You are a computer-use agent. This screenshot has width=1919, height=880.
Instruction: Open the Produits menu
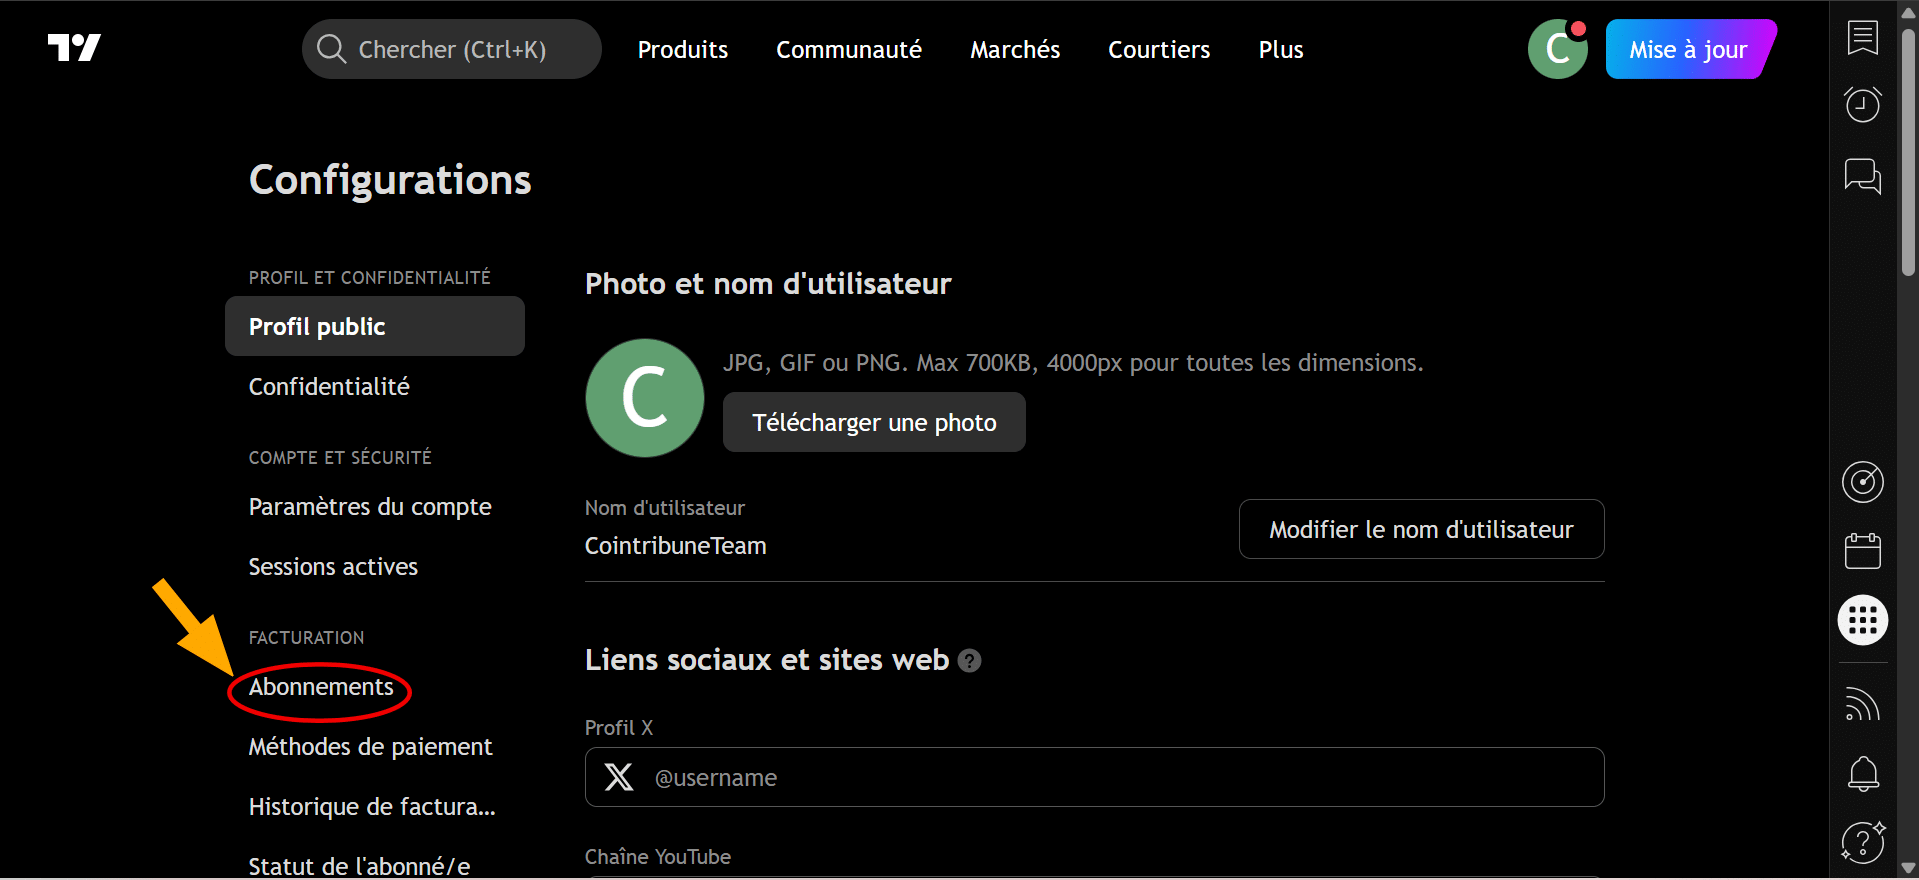point(682,50)
